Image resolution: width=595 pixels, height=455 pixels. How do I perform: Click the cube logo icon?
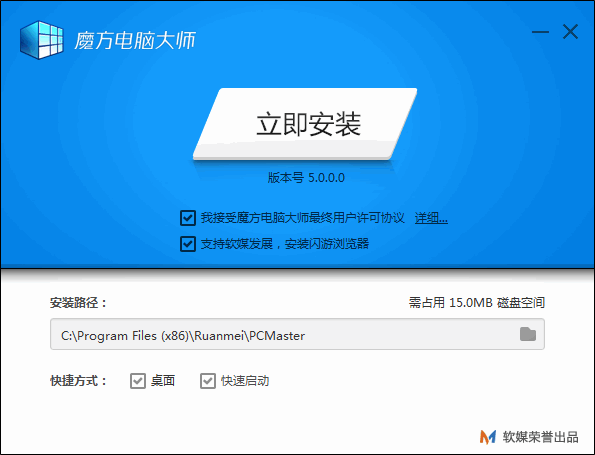41,40
